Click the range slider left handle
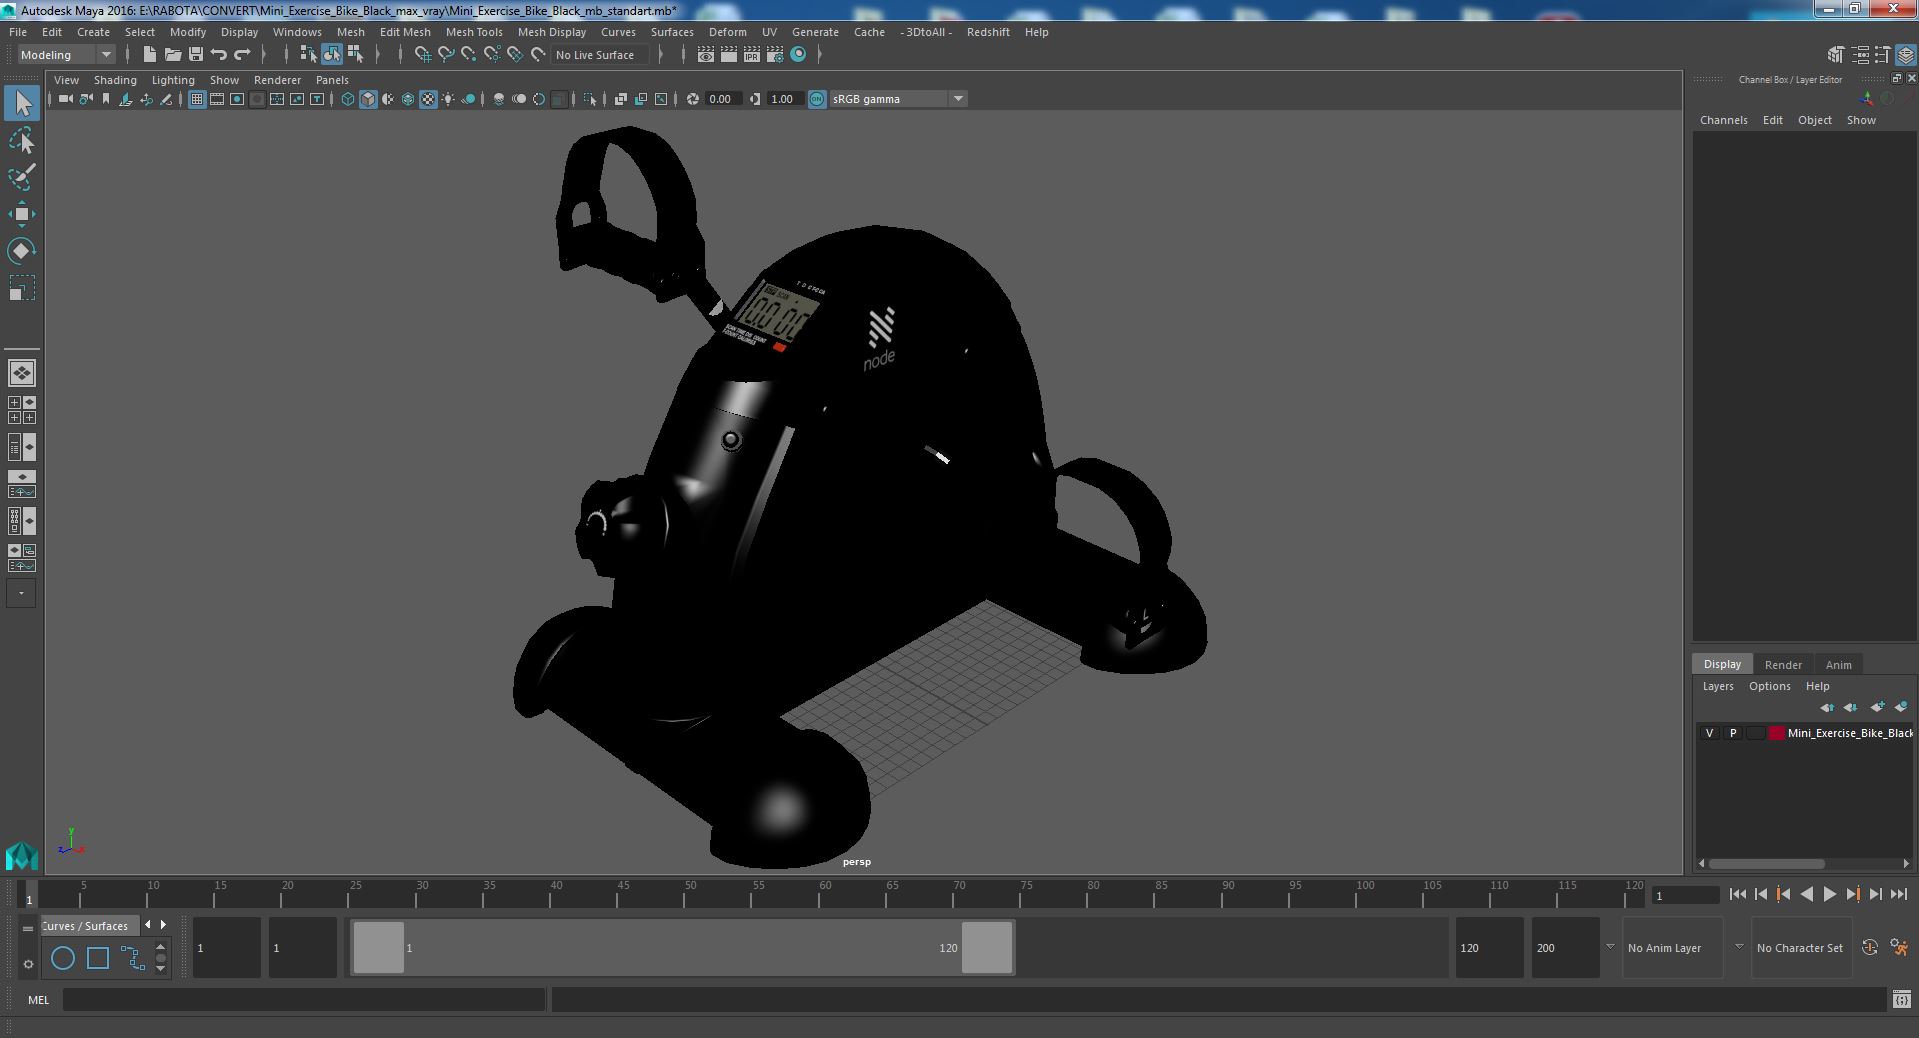 click(379, 947)
